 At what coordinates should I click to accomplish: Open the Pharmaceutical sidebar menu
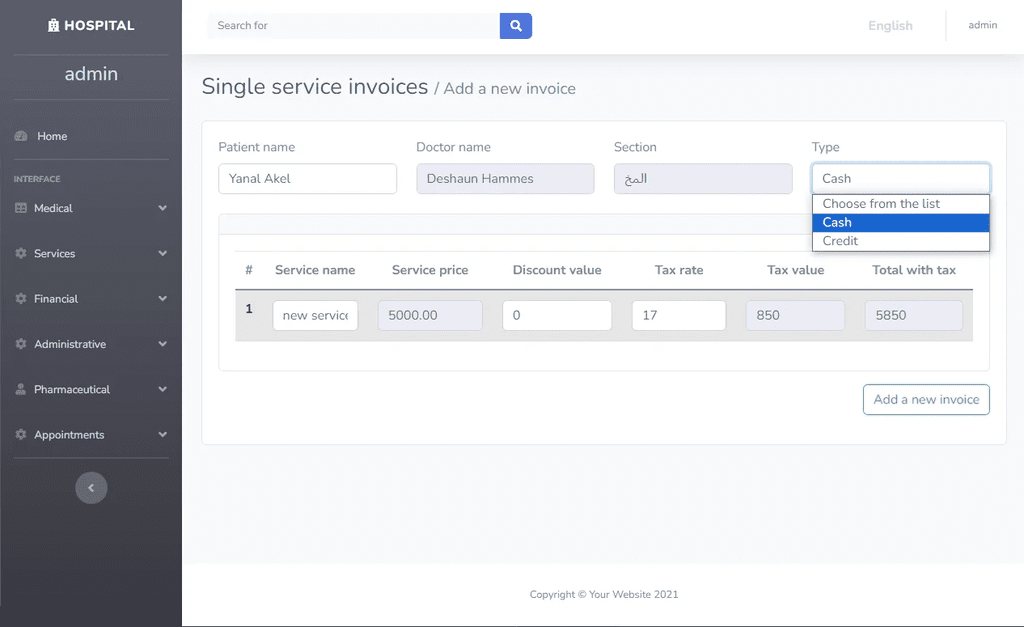click(91, 389)
